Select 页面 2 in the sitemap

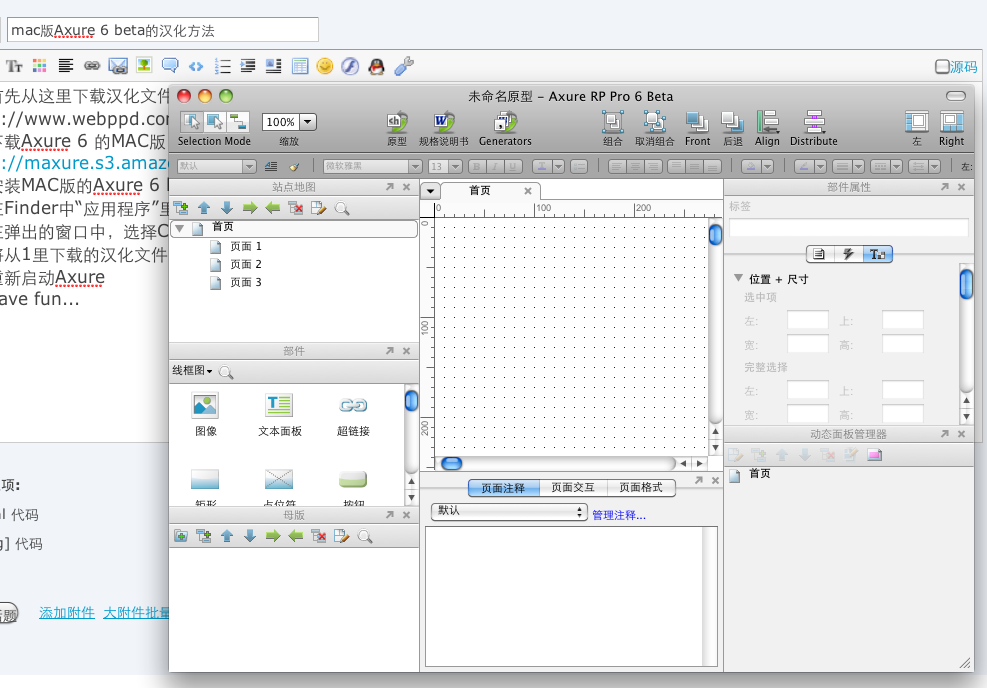(x=245, y=264)
